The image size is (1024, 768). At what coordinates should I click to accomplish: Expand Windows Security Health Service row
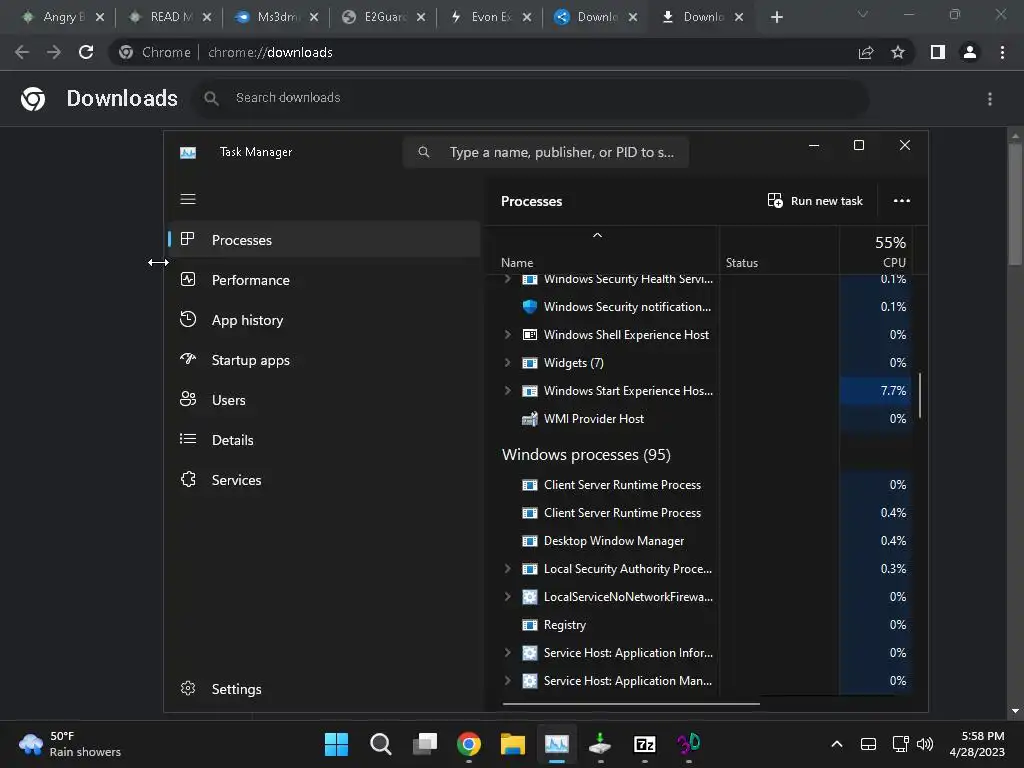[x=507, y=279]
